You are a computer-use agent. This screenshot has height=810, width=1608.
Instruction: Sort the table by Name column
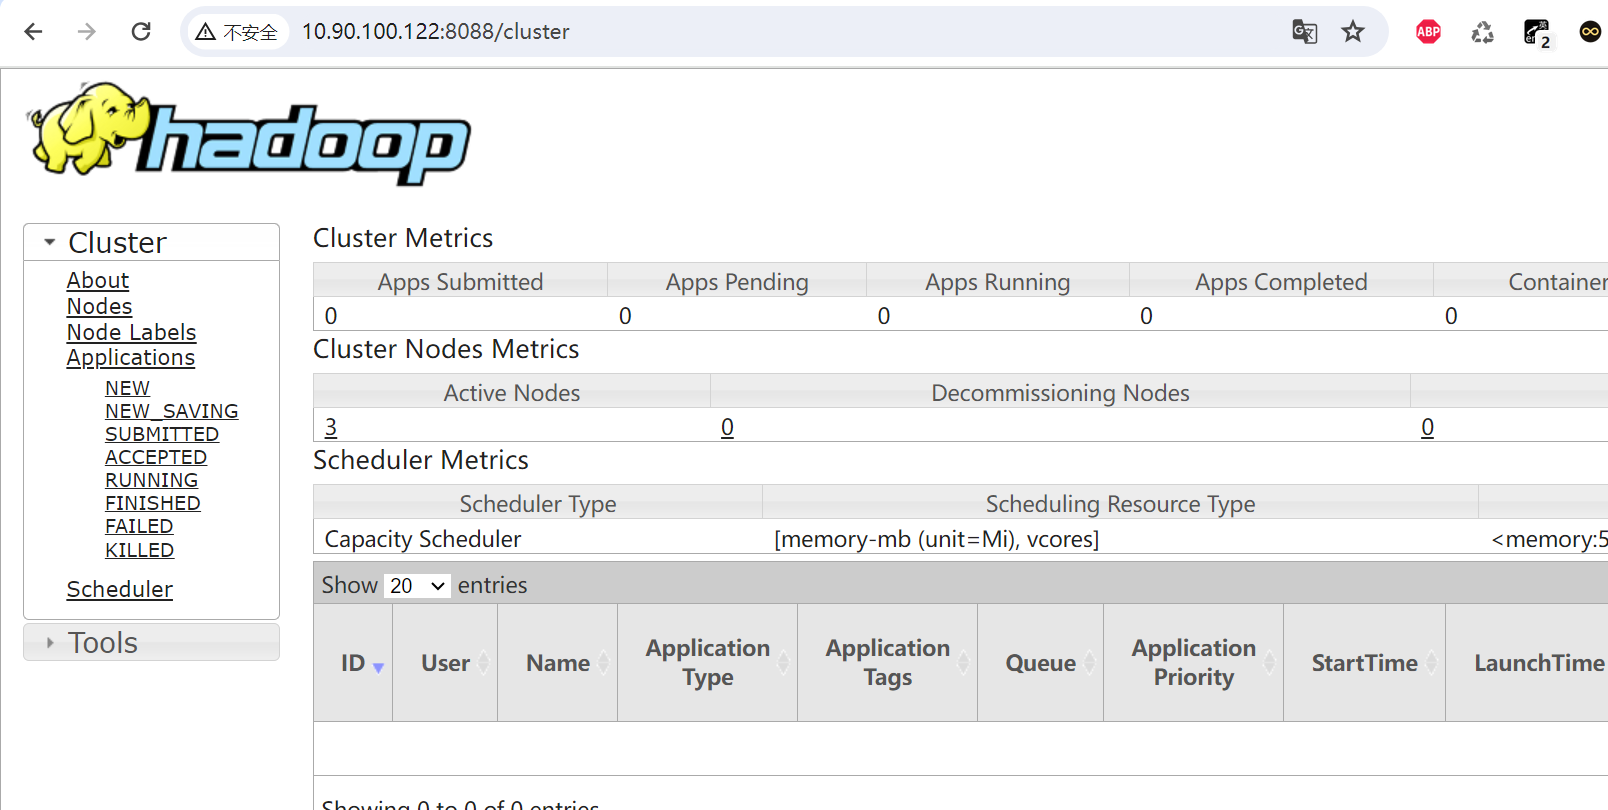(558, 663)
